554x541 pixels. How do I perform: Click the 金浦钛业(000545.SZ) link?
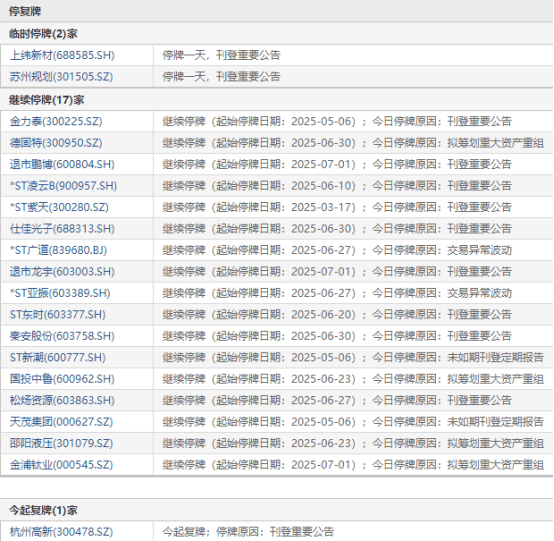61,465
